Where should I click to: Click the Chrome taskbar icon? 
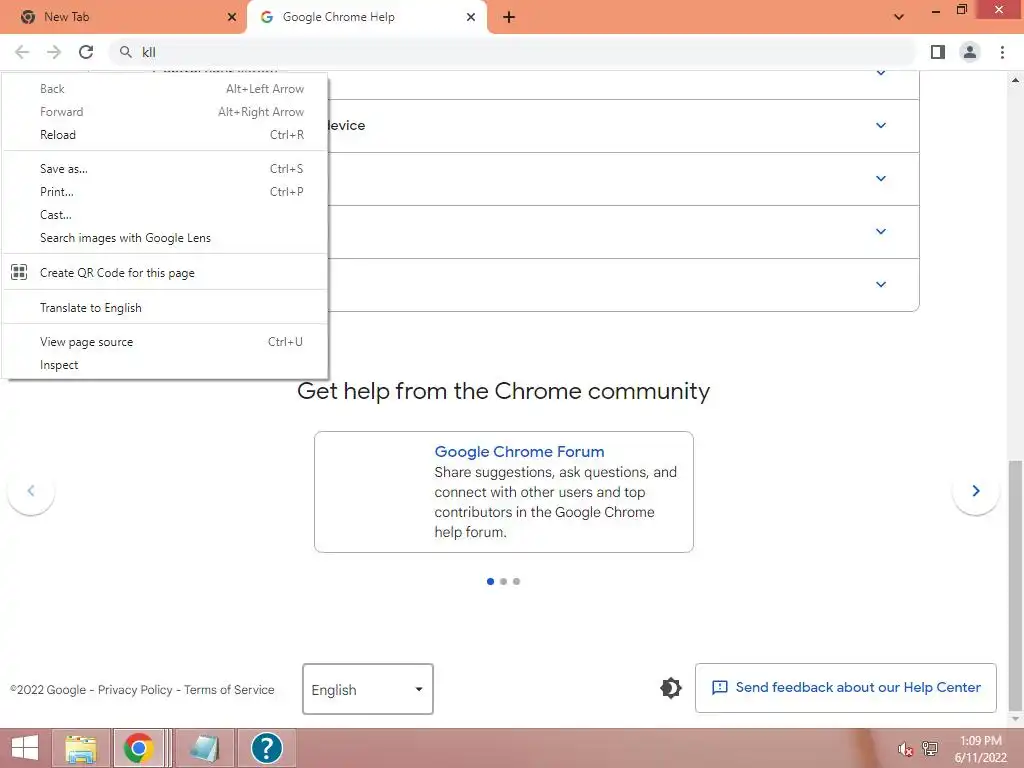(138, 748)
